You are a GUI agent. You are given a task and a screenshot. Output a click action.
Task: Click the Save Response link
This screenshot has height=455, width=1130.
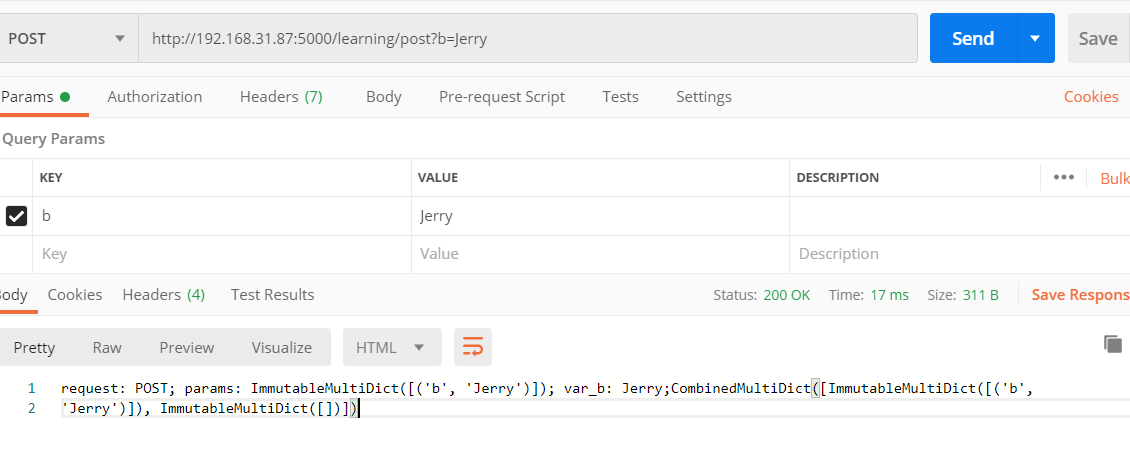[x=1080, y=295]
